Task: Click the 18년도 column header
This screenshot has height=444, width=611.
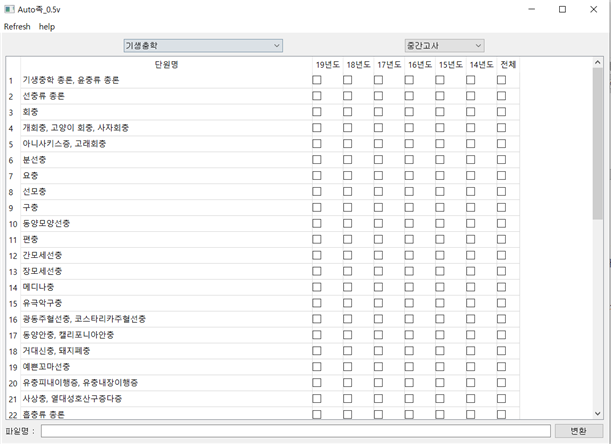Action: (x=358, y=65)
